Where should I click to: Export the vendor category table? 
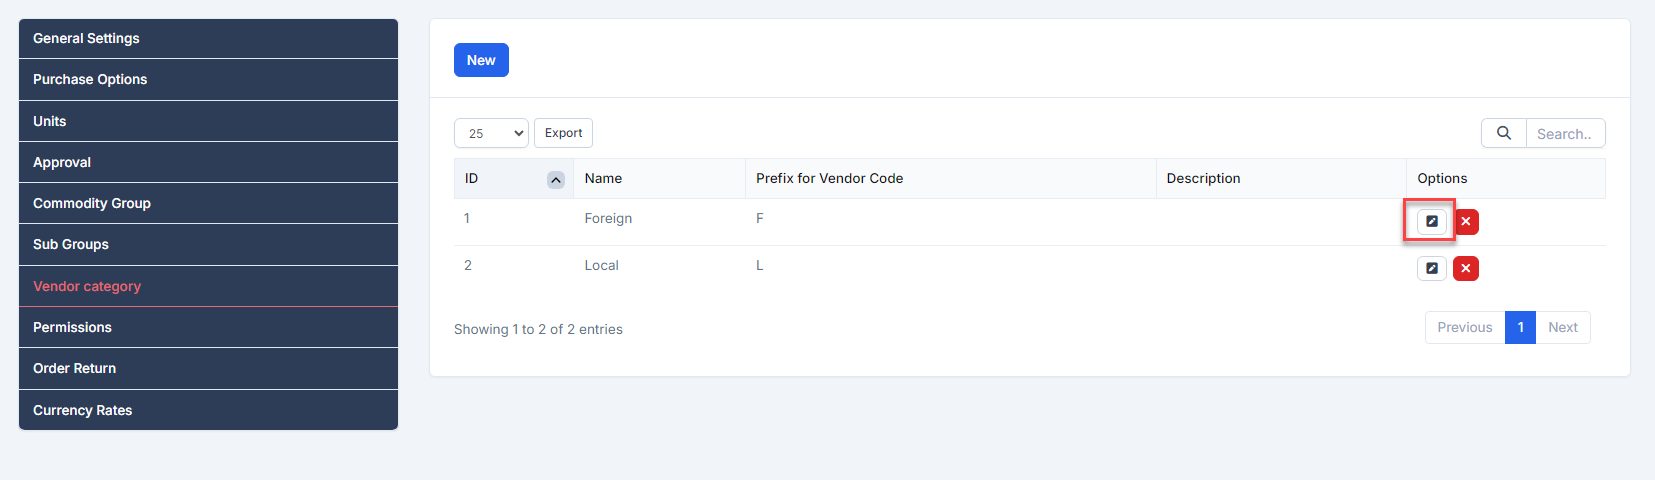coord(563,133)
